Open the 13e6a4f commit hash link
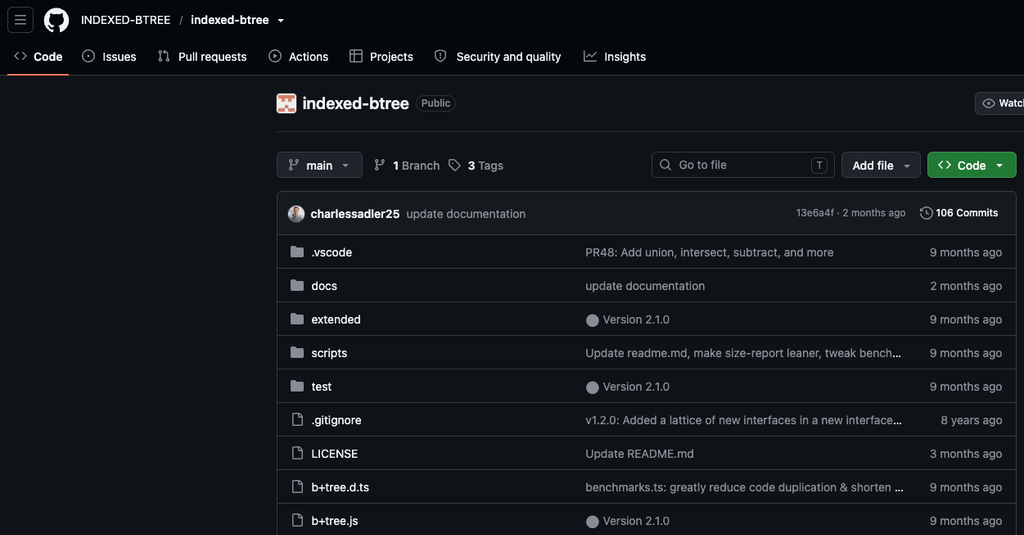The width and height of the screenshot is (1024, 535). point(814,213)
